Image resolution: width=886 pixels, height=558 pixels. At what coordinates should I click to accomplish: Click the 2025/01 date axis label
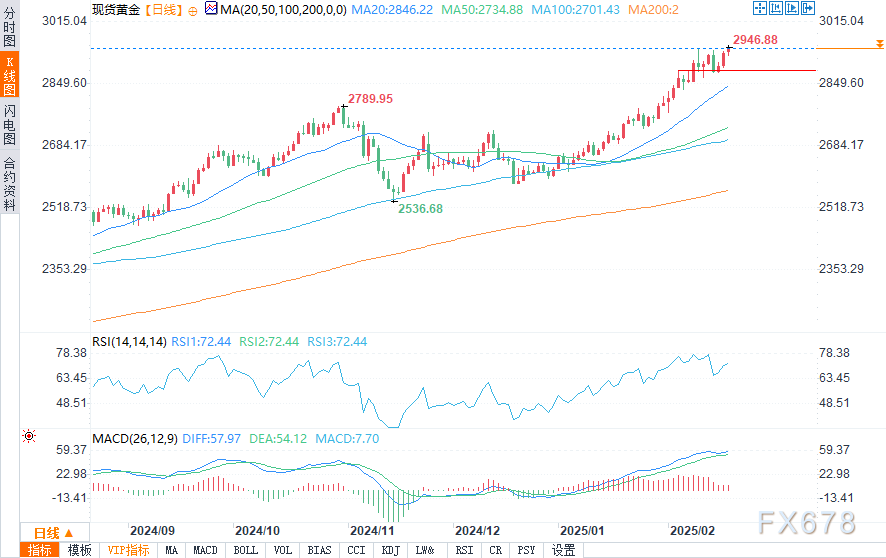(x=582, y=531)
